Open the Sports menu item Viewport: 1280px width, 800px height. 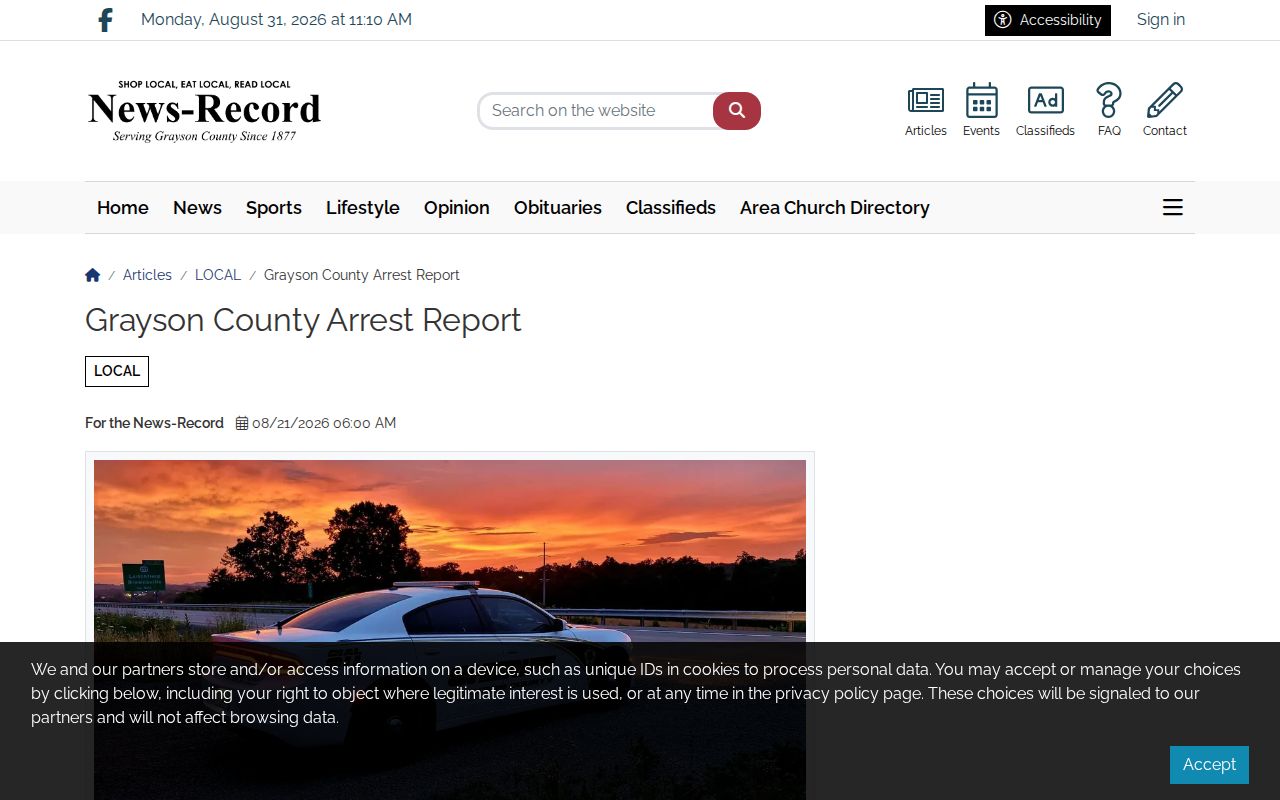pyautogui.click(x=274, y=208)
